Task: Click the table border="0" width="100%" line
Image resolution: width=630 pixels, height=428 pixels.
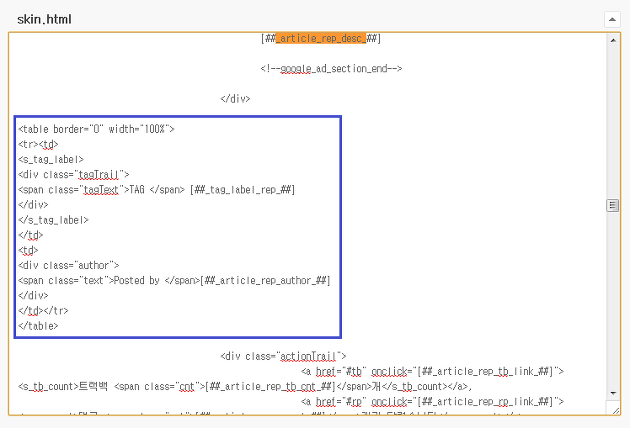Action: [x=96, y=129]
